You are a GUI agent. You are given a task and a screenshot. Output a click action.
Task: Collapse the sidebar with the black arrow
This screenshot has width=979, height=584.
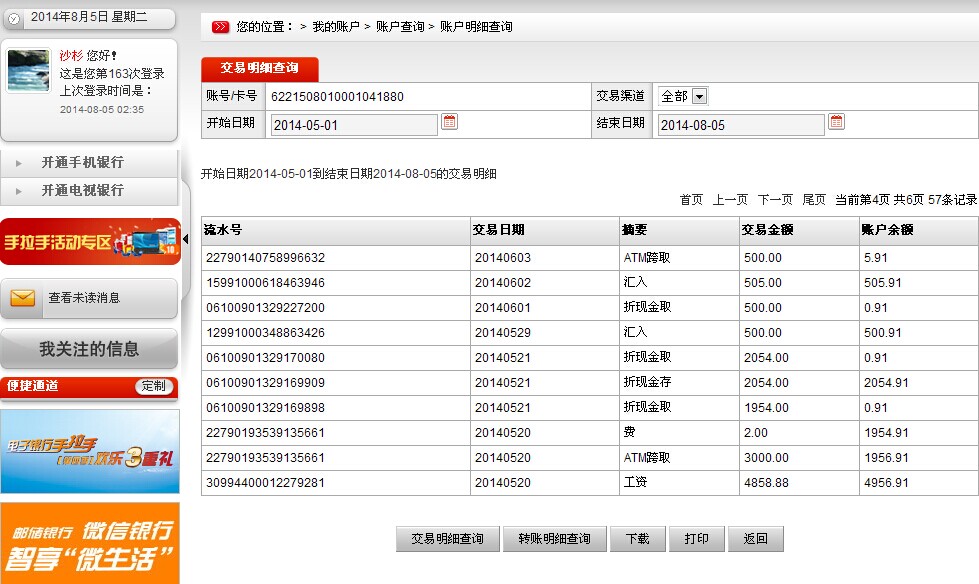tap(185, 239)
